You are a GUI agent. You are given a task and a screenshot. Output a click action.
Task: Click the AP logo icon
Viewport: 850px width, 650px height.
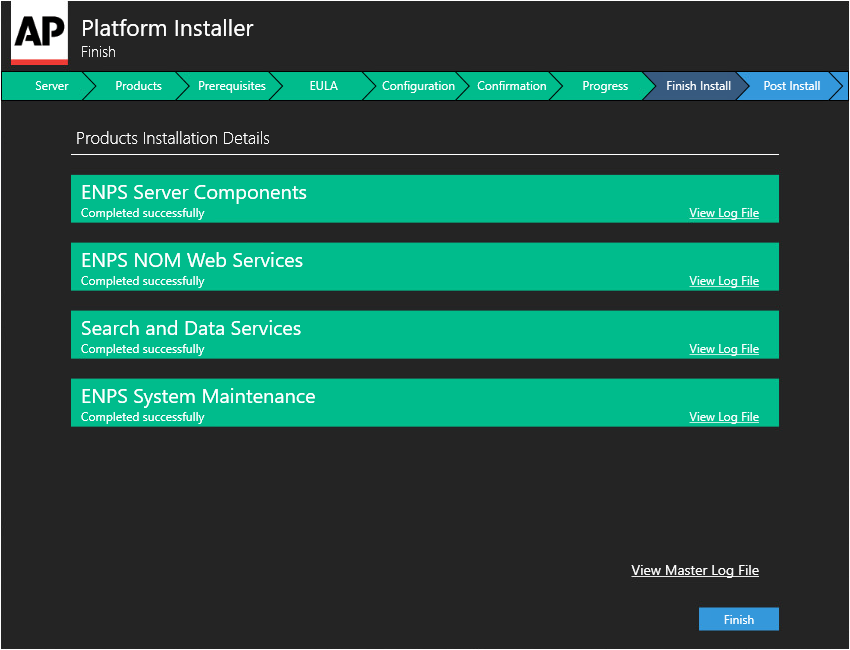(40, 34)
